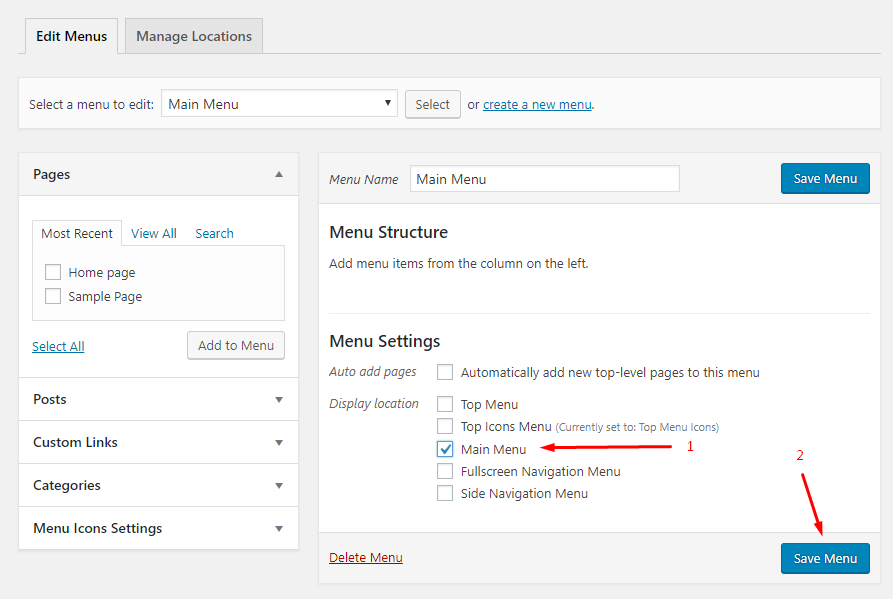Open the menu selection dropdown
Screen dimensions: 893x599
point(279,104)
